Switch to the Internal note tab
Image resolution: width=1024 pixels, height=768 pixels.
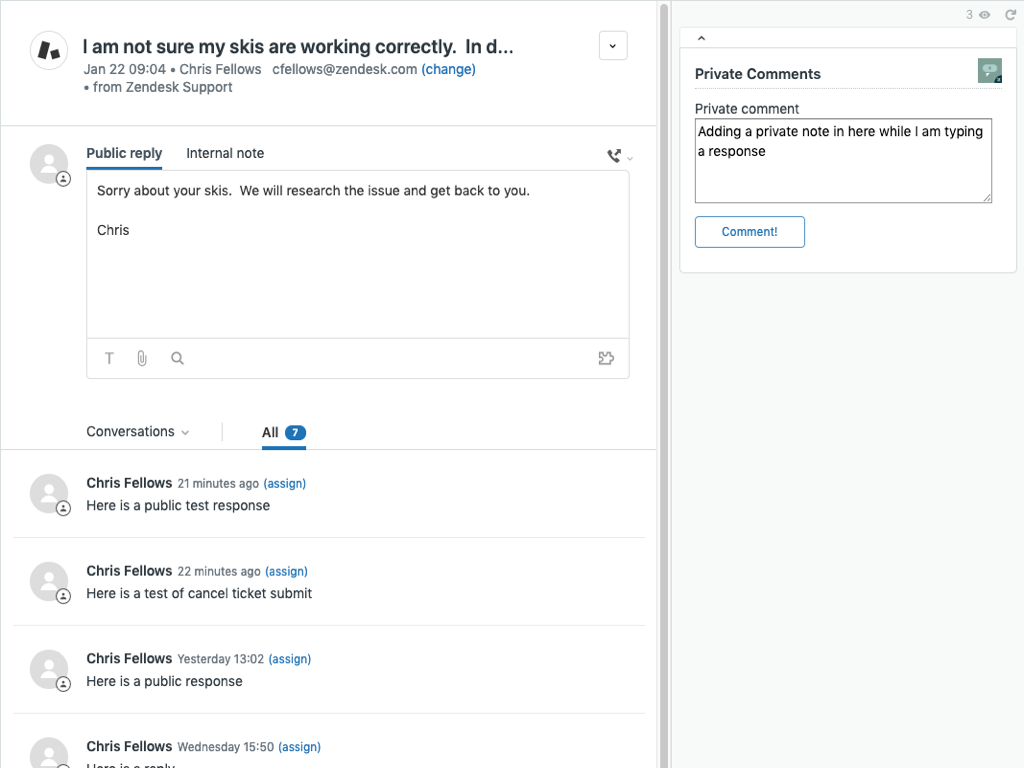coord(224,153)
